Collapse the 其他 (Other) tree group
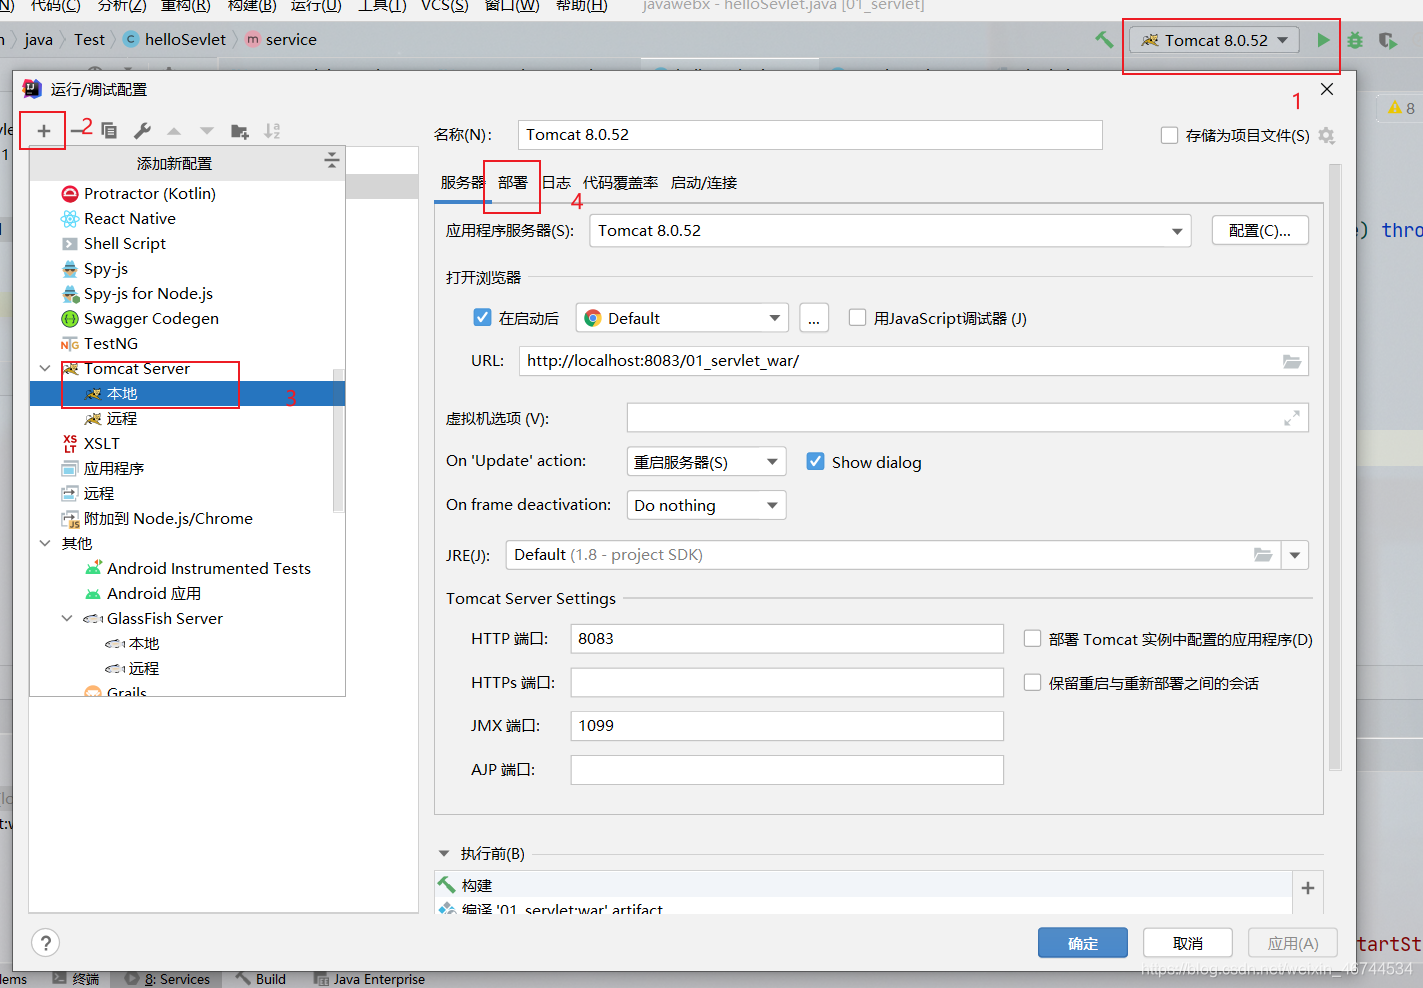The width and height of the screenshot is (1423, 988). pos(45,543)
